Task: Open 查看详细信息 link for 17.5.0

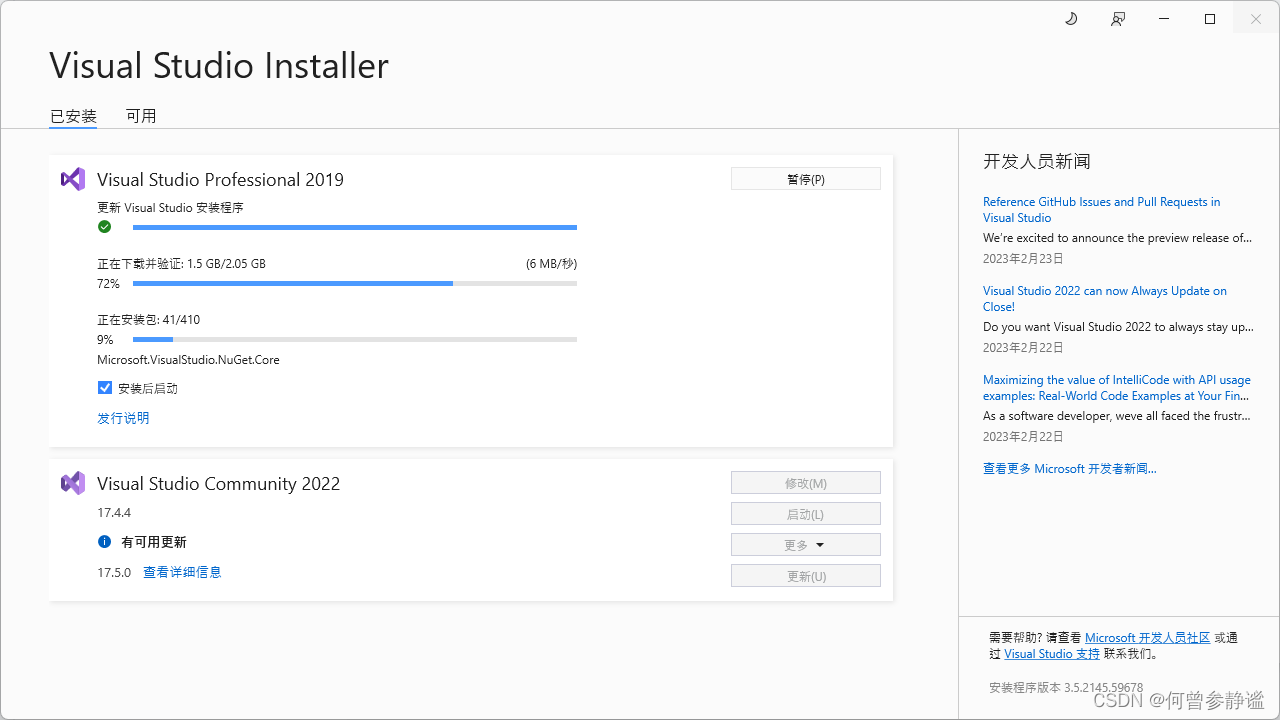Action: [x=182, y=572]
